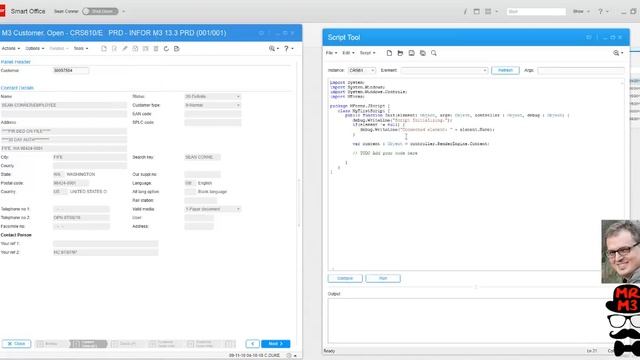Open the Edit menu in Script Tool
Screen dimensions: 640x360
[x=348, y=53]
